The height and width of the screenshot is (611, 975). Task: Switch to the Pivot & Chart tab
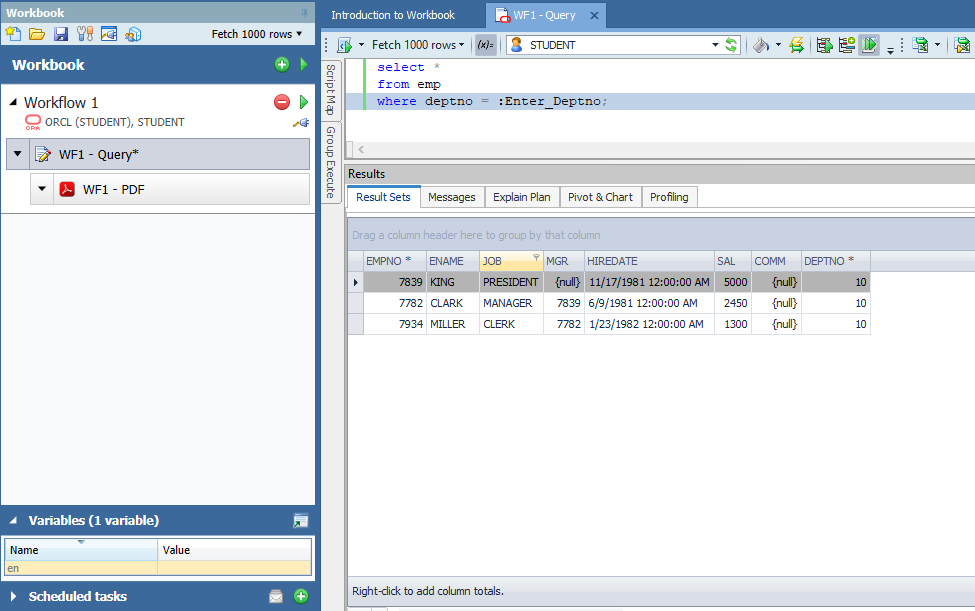click(x=600, y=197)
